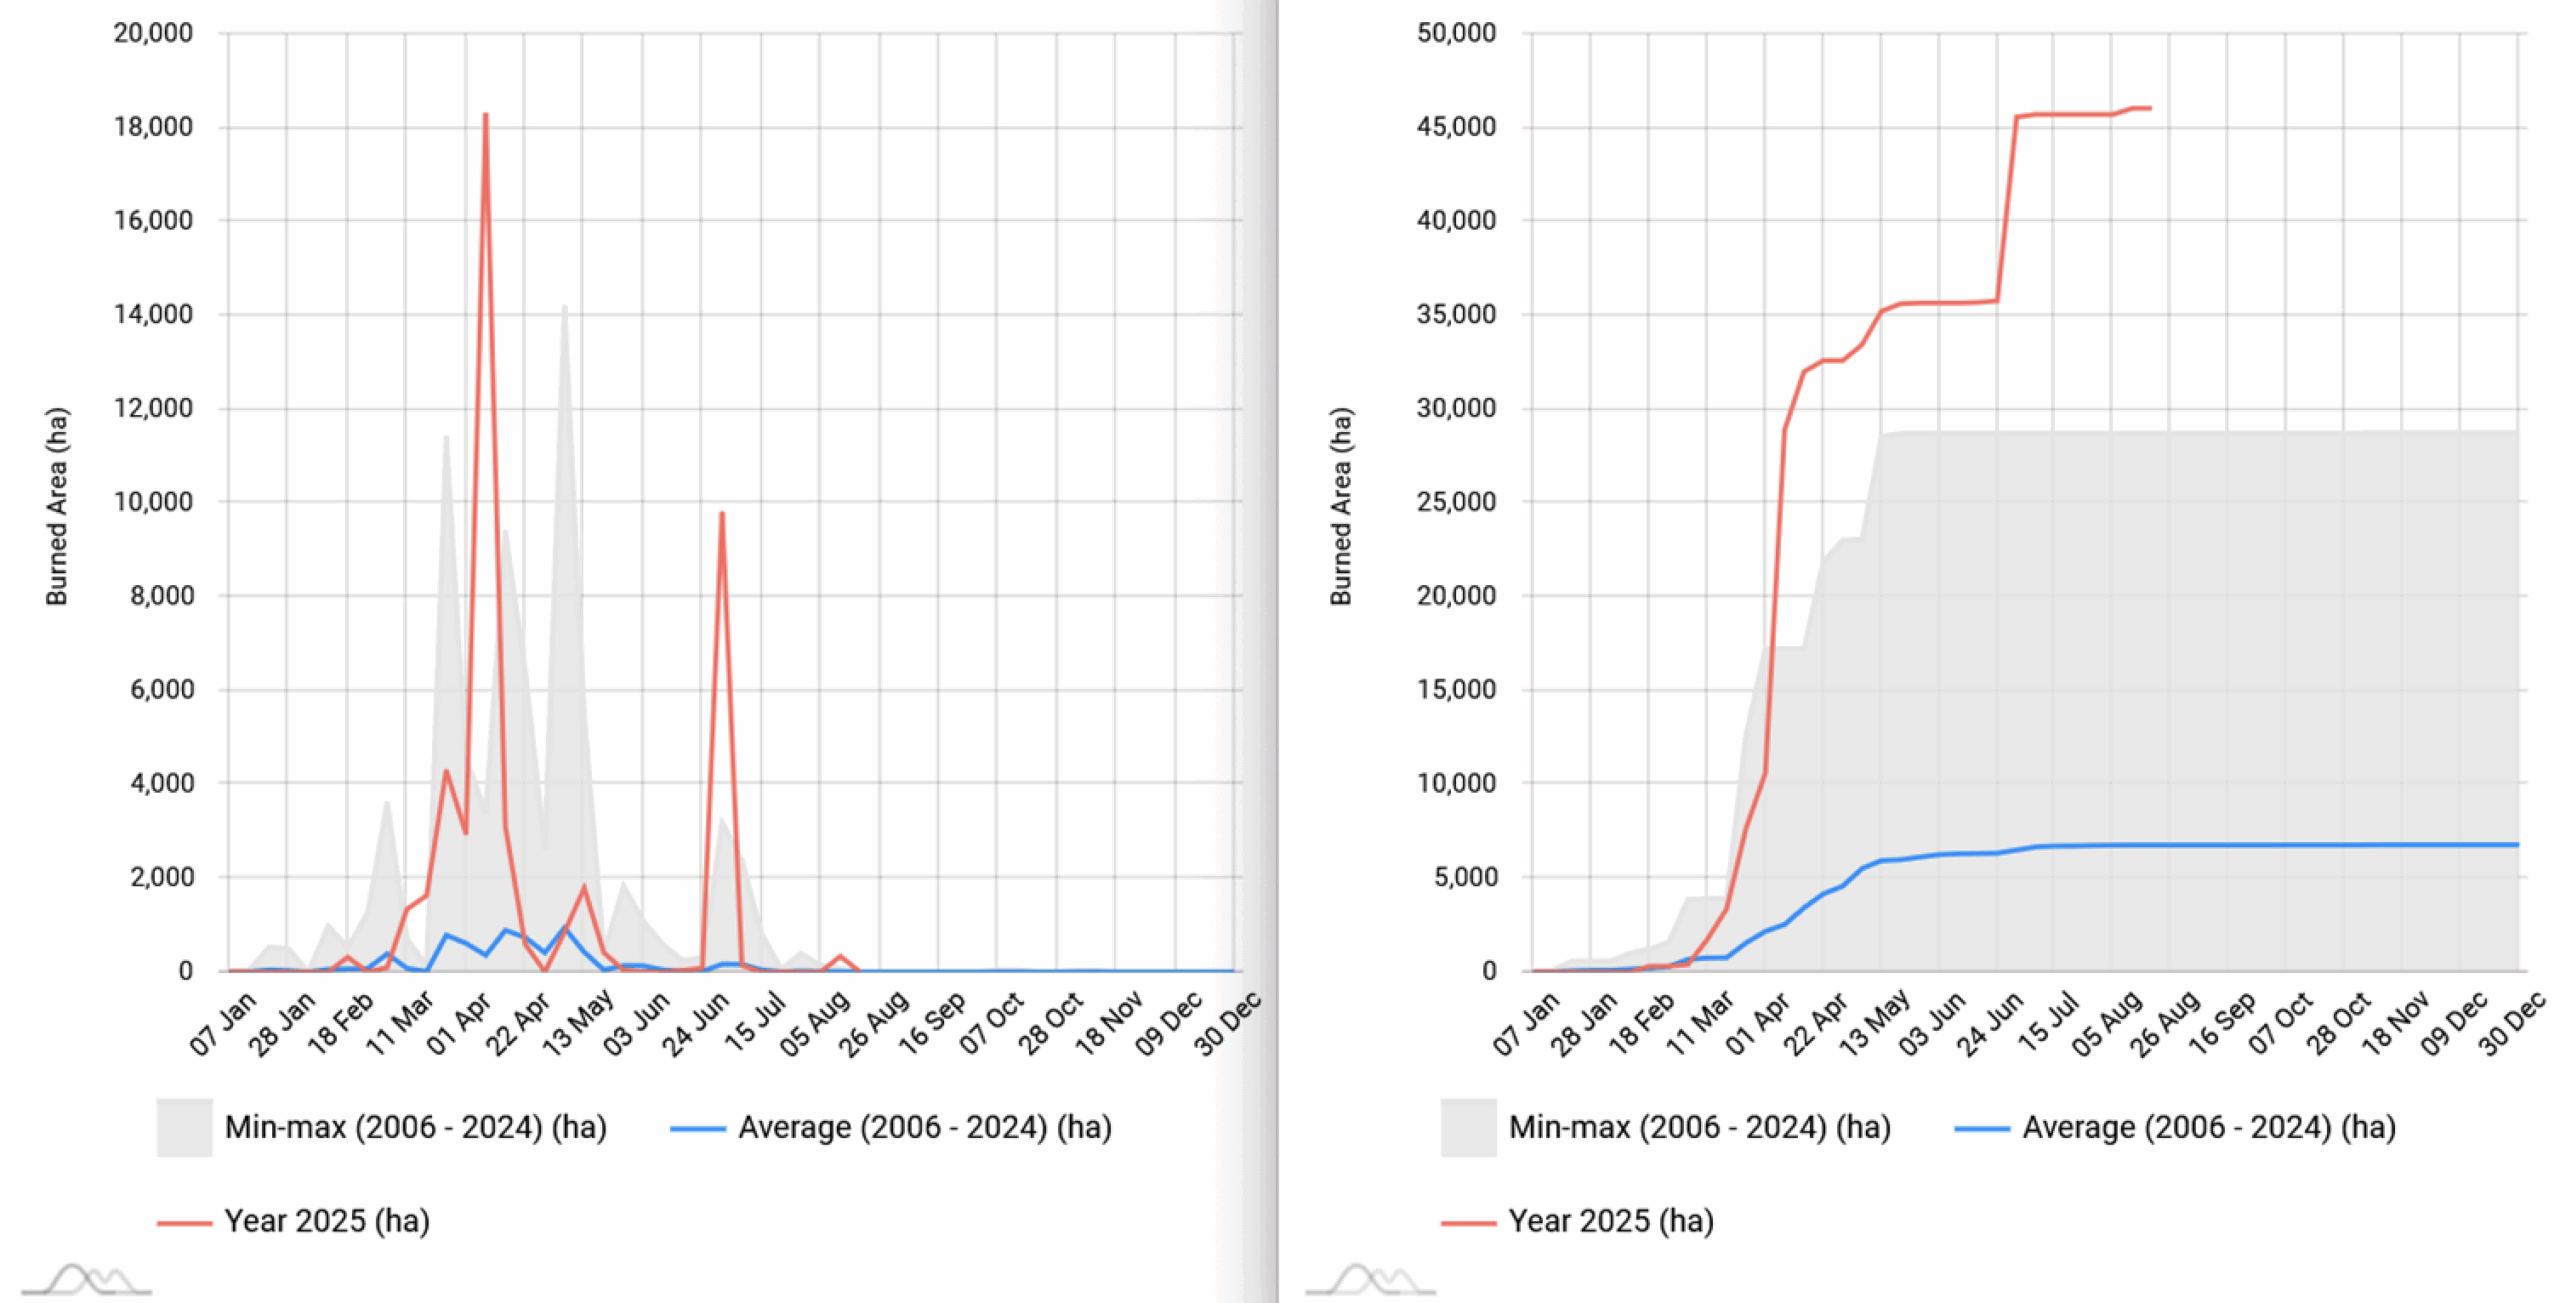
Task: Click amCharts logo under cumulative burned area chart
Action: [1370, 1279]
